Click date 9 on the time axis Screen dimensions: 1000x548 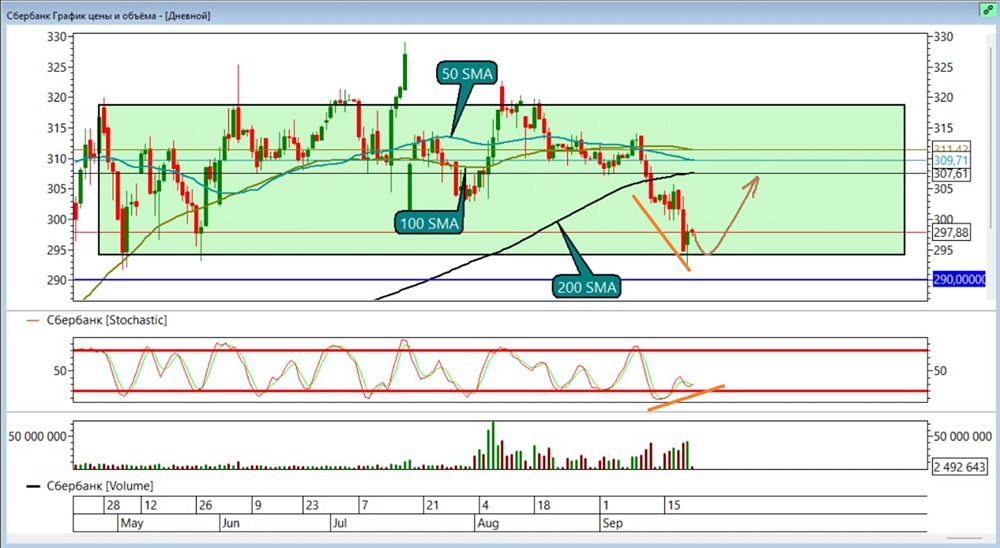[x=258, y=505]
